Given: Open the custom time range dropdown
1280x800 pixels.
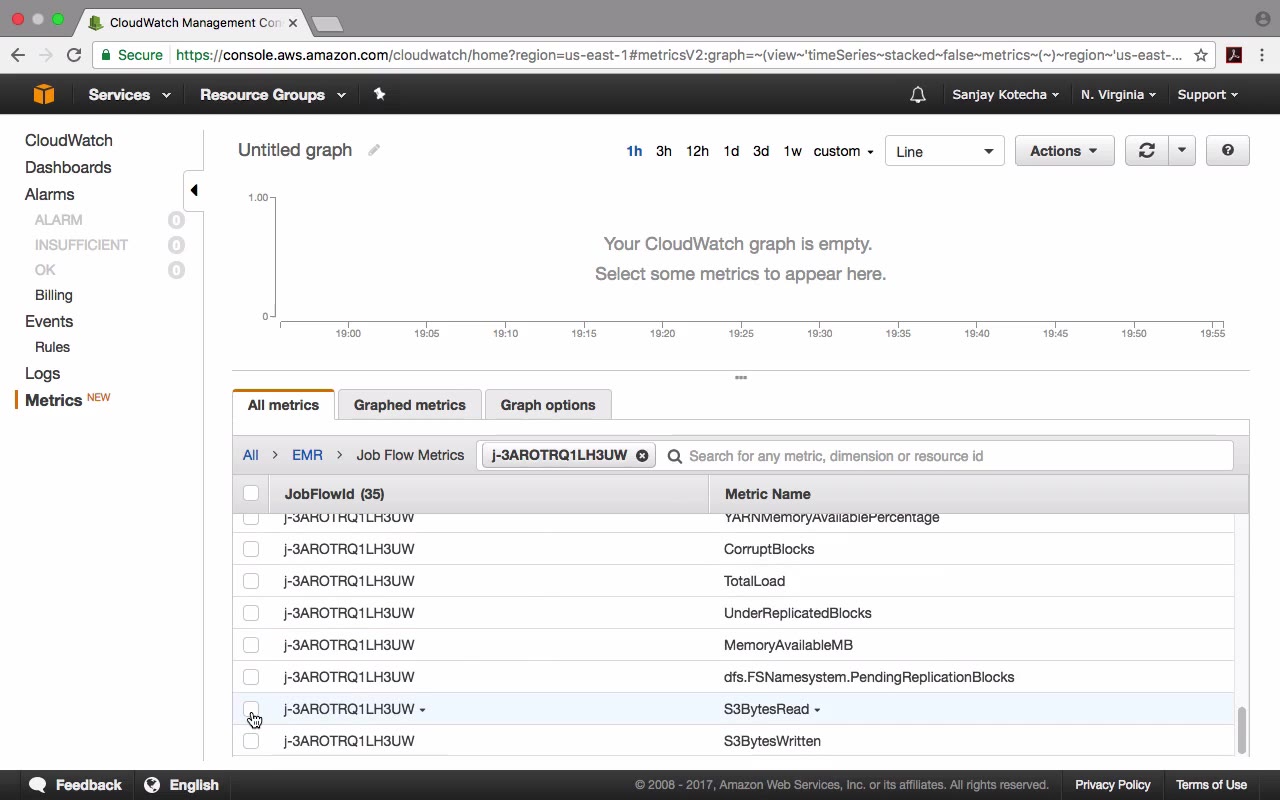Looking at the screenshot, I should point(843,151).
